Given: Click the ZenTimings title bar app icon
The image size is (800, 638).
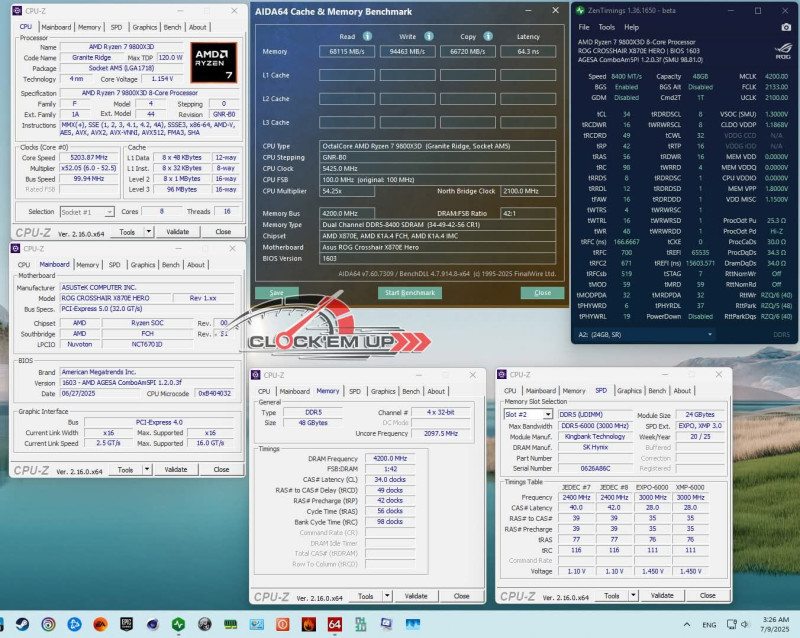Looking at the screenshot, I should (580, 10).
